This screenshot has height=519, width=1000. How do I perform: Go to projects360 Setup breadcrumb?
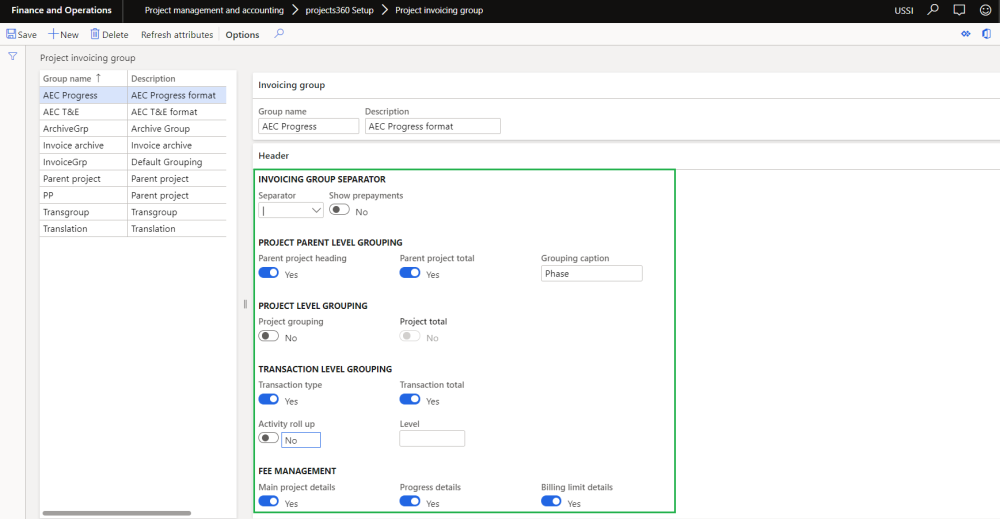coord(339,10)
